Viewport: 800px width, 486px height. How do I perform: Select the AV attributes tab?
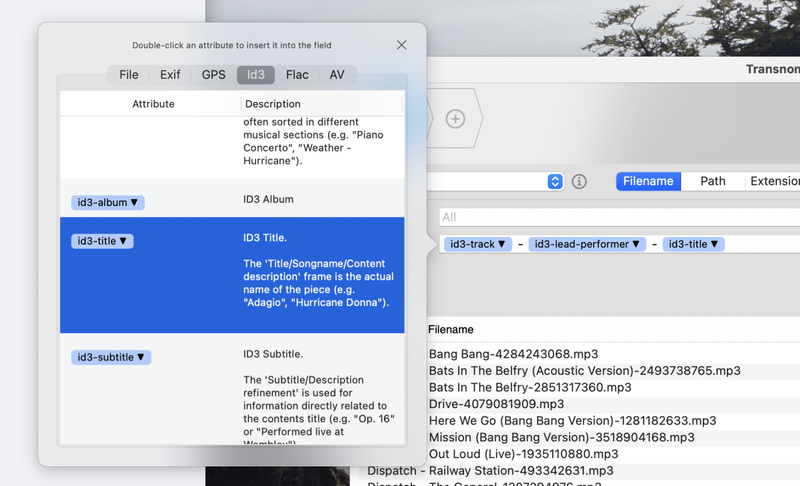[x=337, y=74]
